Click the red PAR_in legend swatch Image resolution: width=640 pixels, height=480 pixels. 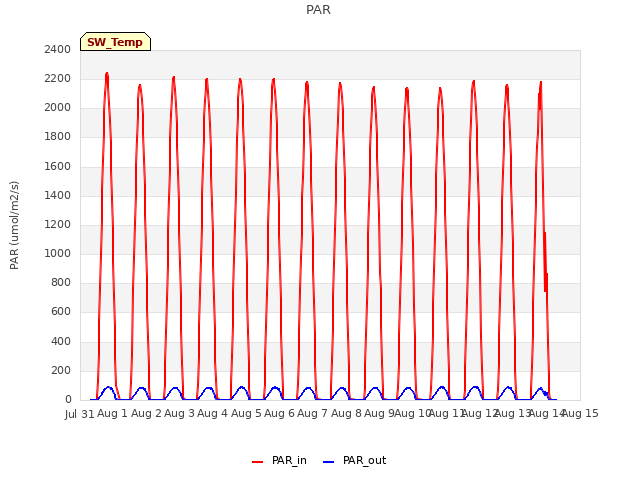tap(258, 462)
